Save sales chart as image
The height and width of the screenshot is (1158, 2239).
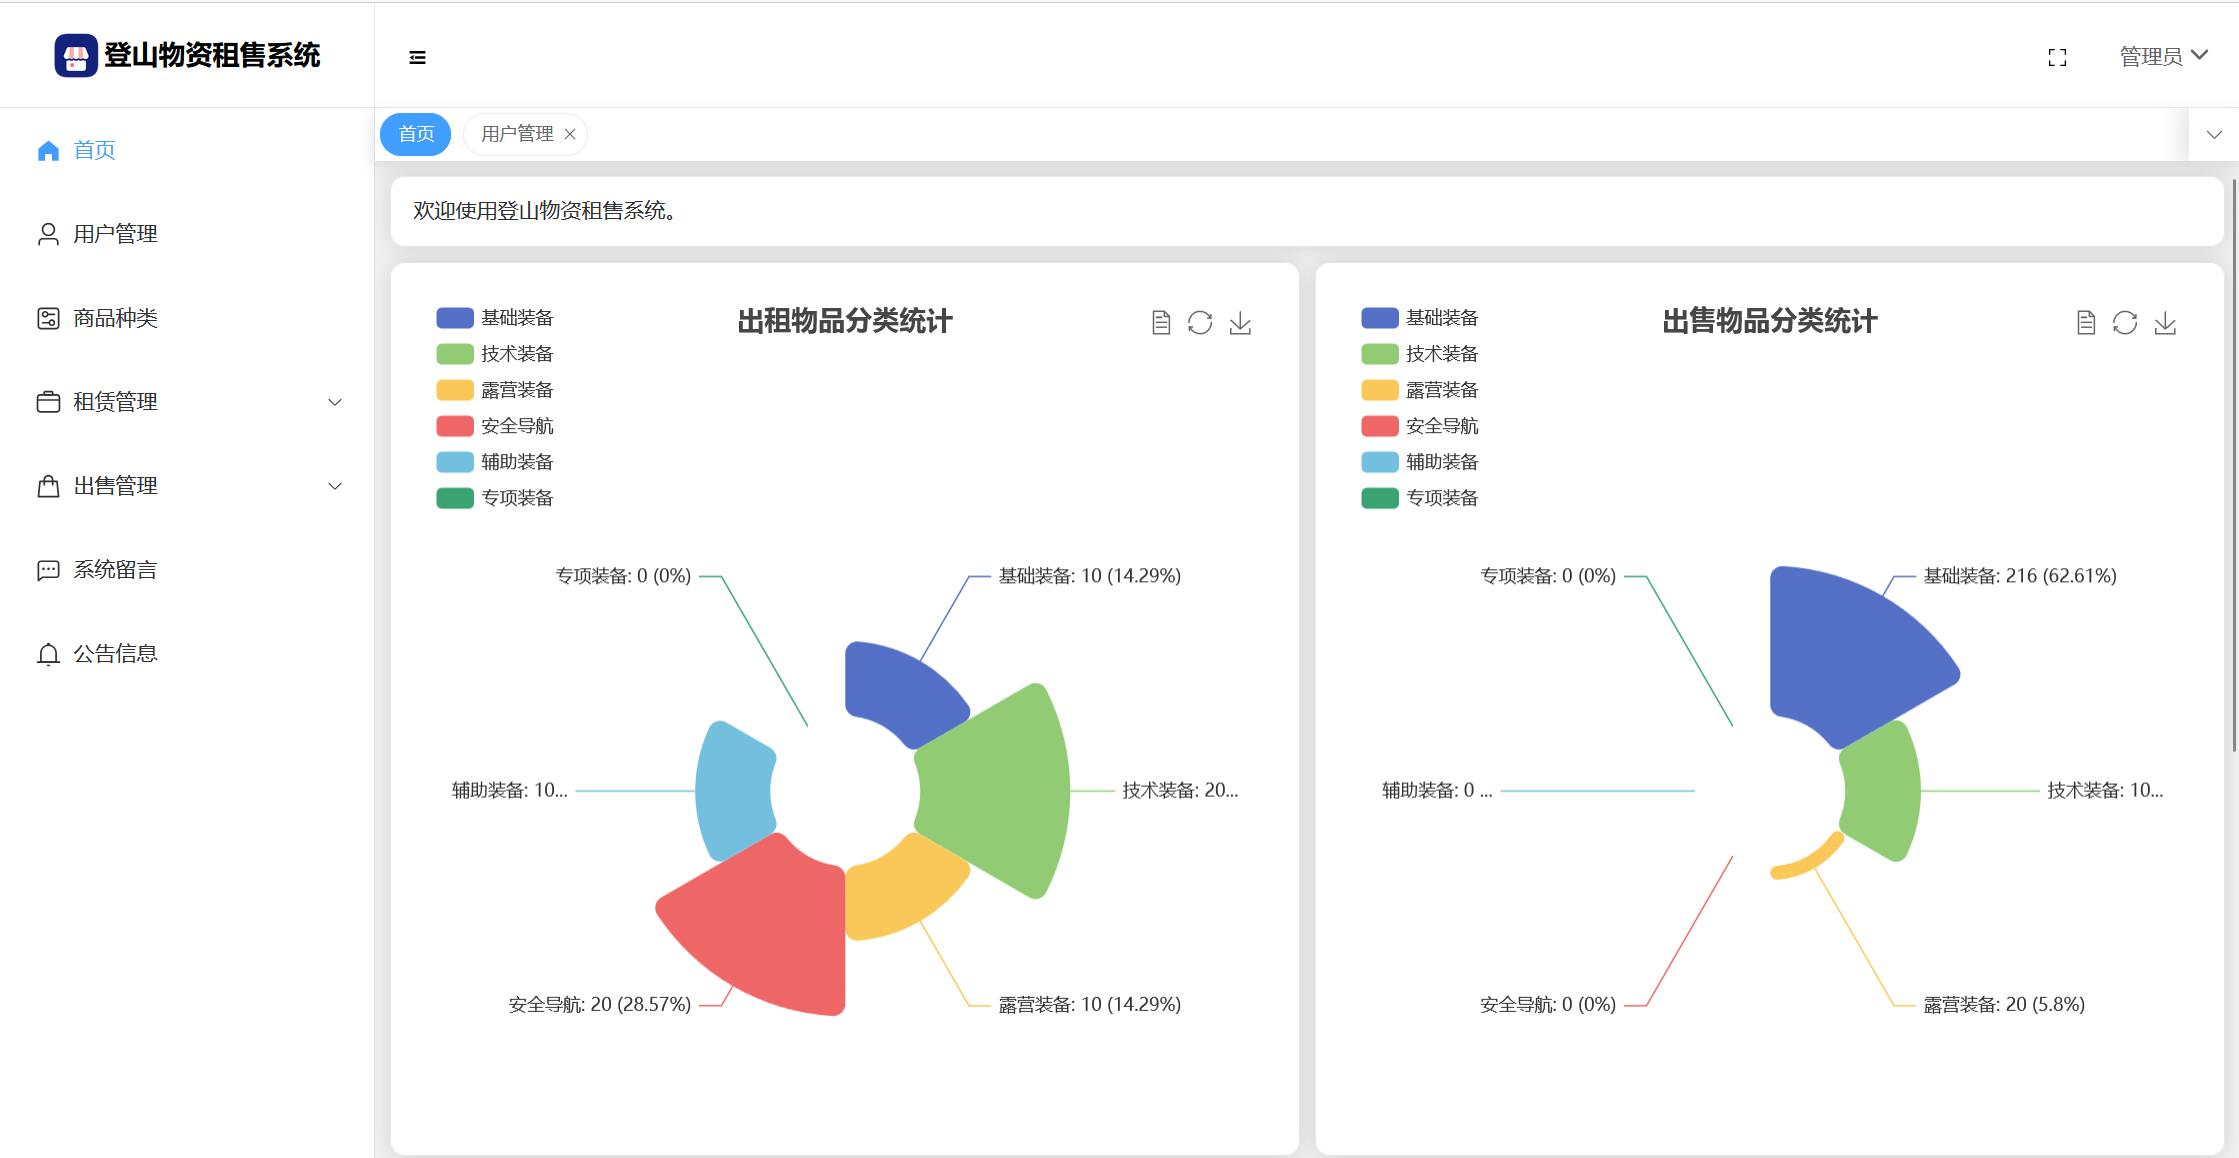[2165, 323]
